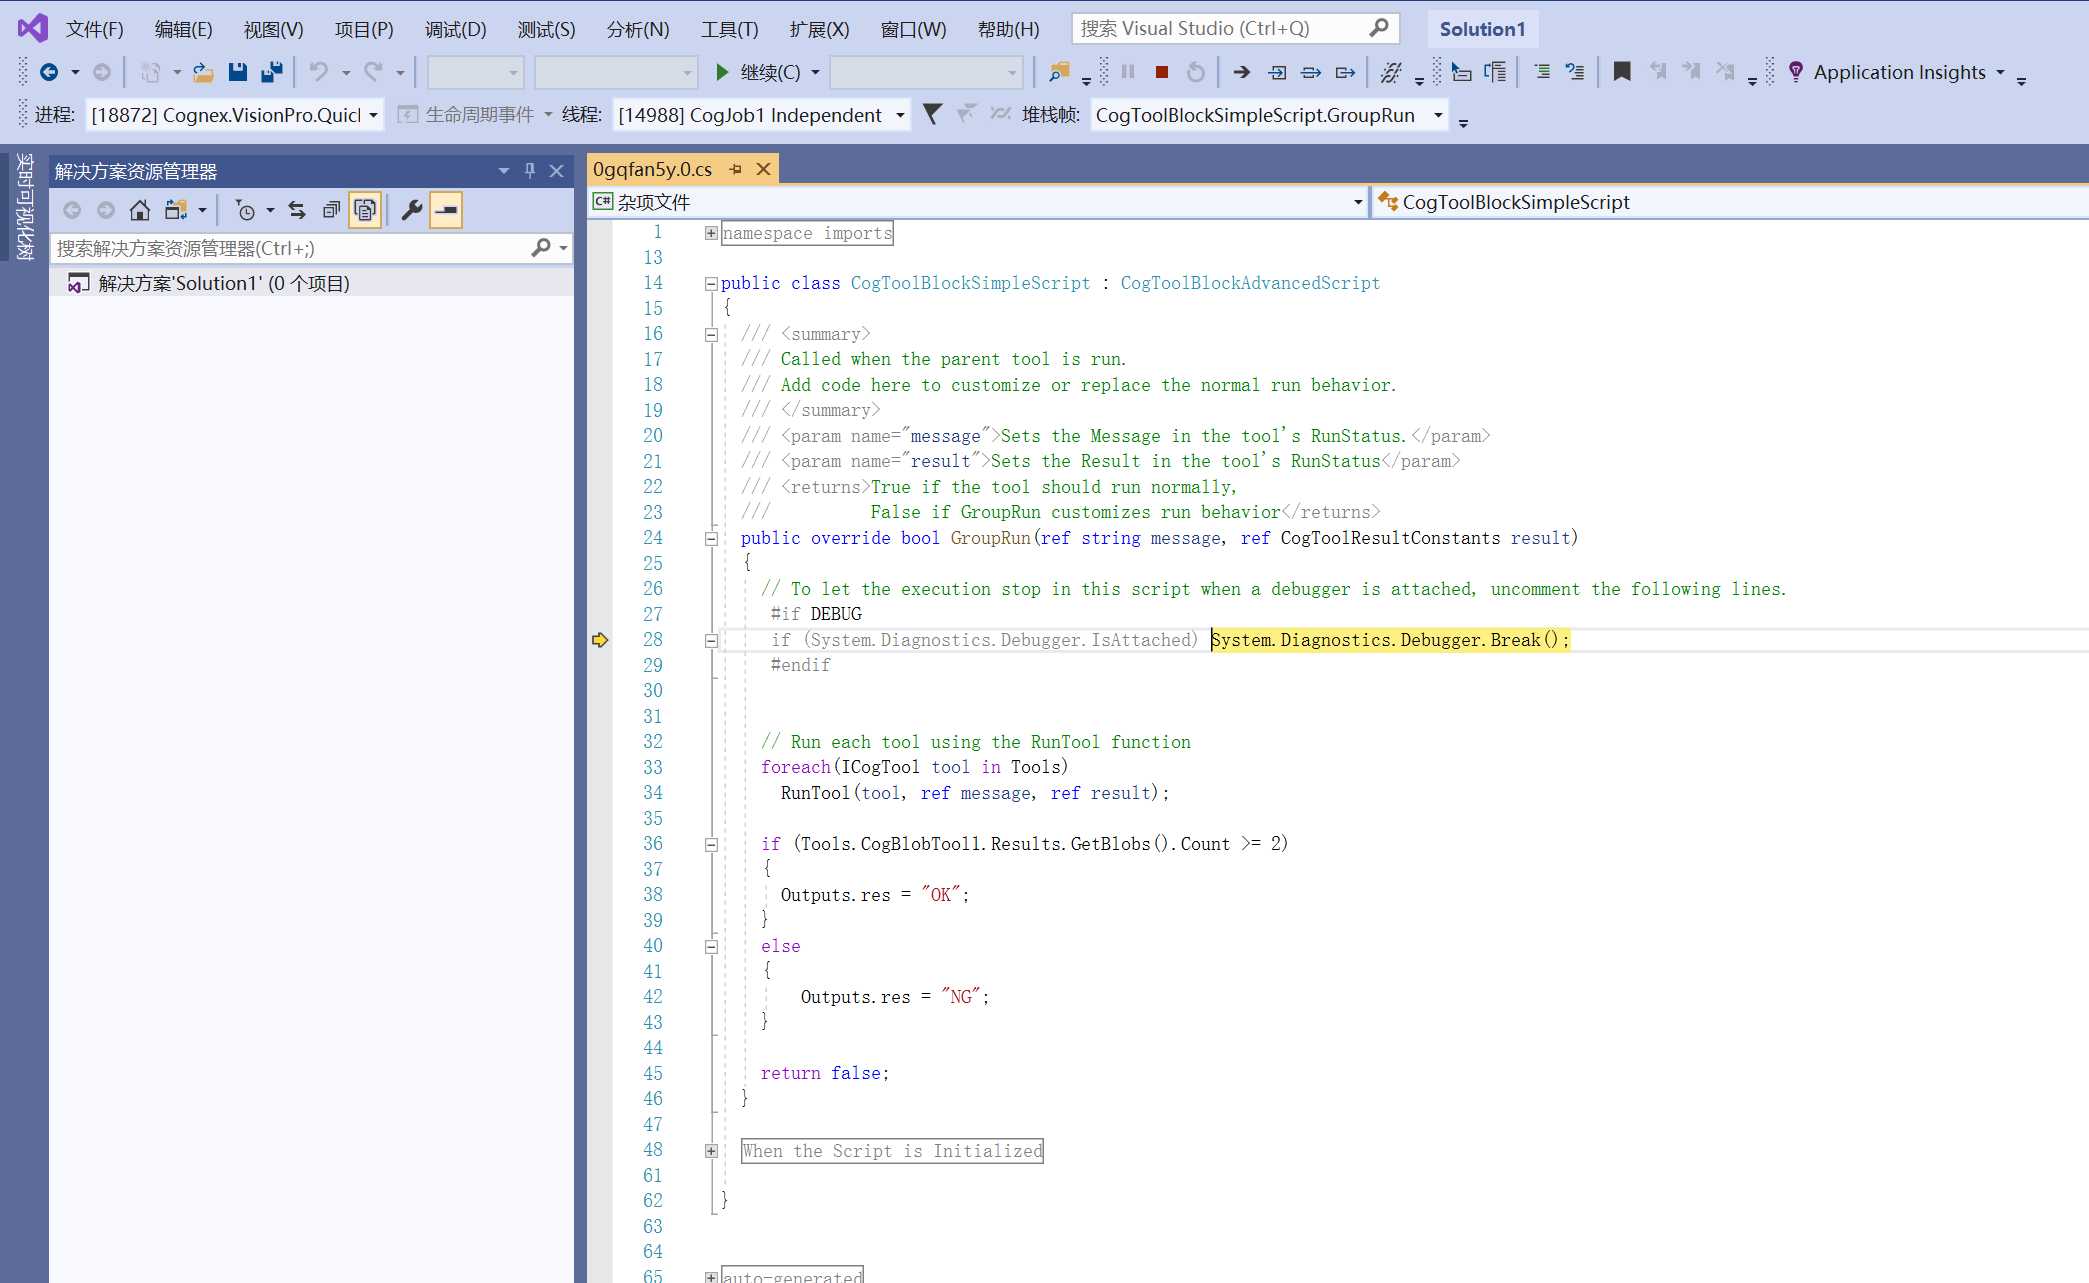
Task: Click the Step Over debug icon
Action: 1311,72
